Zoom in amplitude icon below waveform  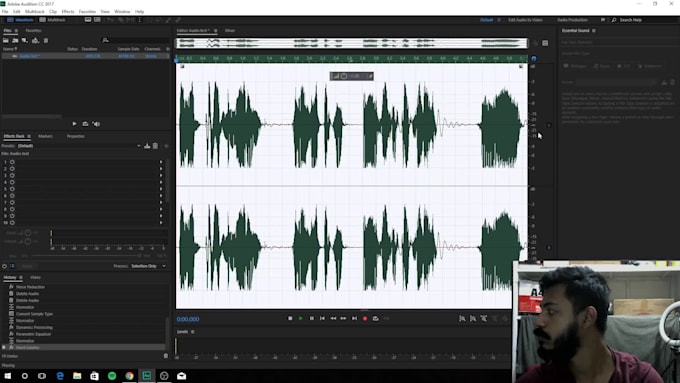(462, 318)
